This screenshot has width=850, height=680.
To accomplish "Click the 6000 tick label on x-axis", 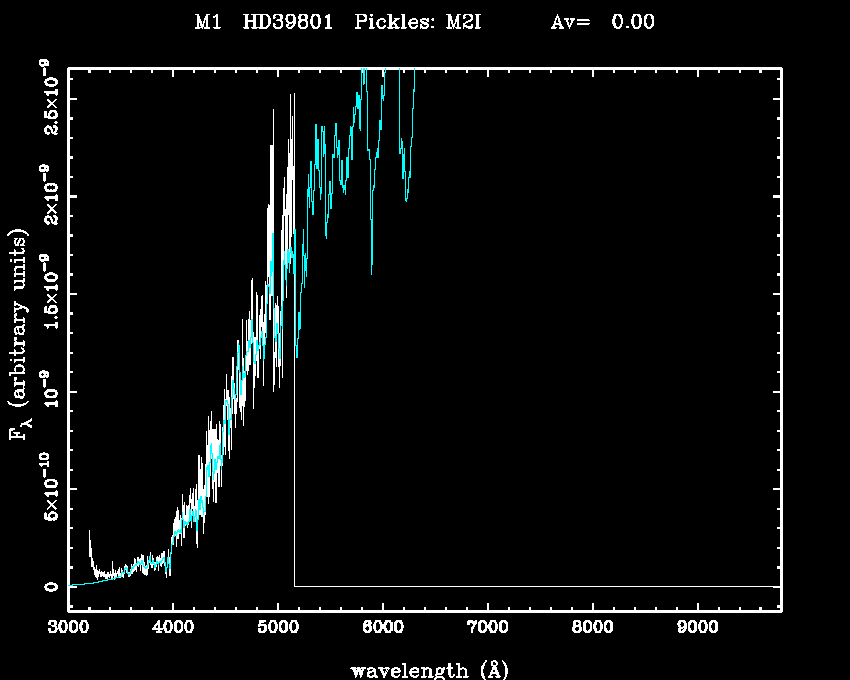I will [383, 628].
